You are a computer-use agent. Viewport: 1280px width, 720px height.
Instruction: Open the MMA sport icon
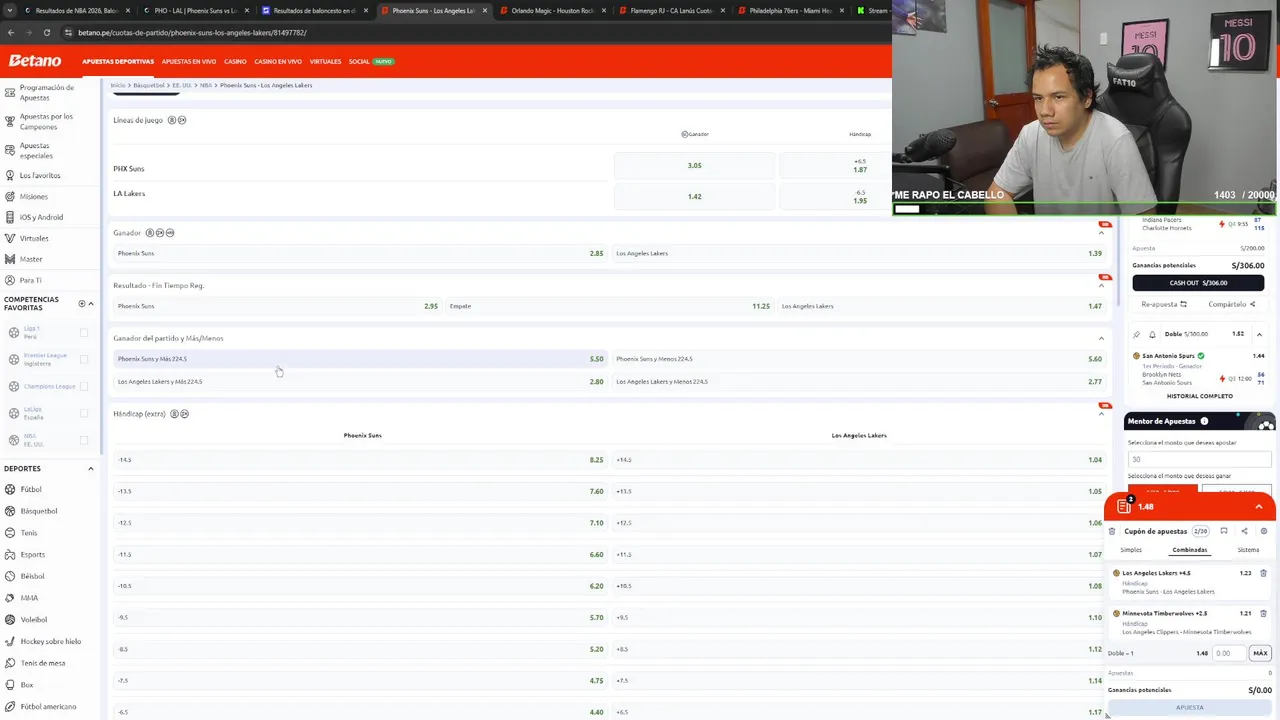point(10,598)
